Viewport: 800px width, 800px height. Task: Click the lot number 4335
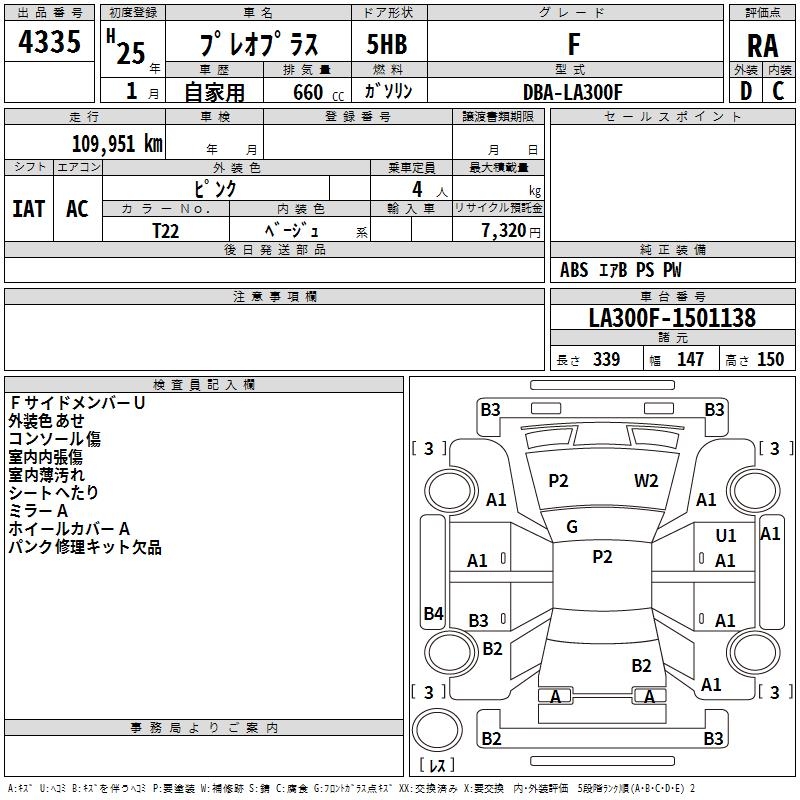pos(50,42)
